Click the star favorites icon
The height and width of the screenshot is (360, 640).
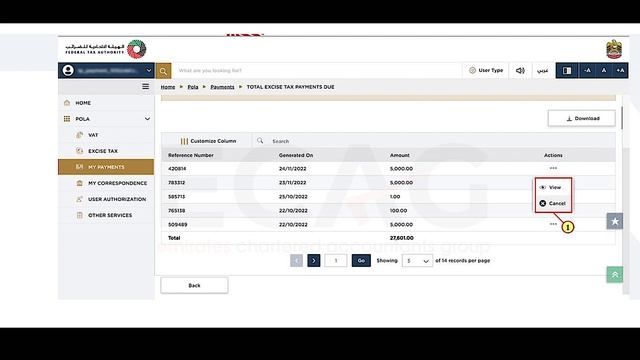[615, 221]
